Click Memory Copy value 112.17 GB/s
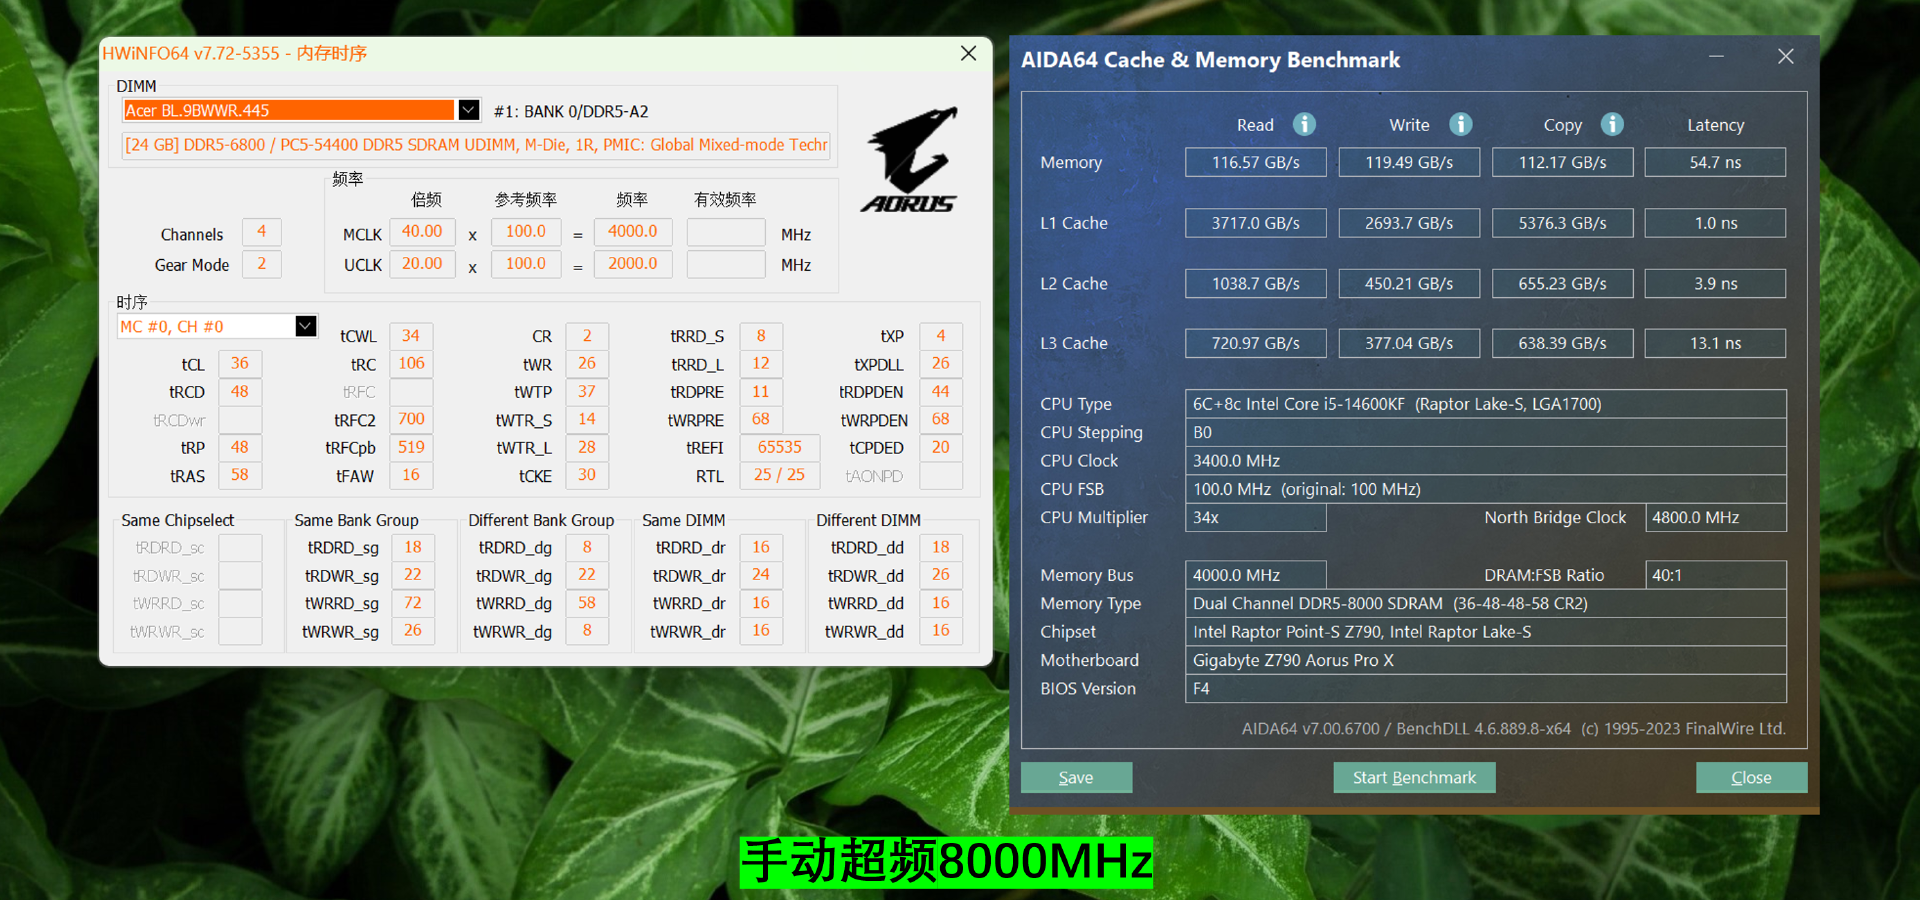This screenshot has width=1920, height=900. tap(1563, 162)
